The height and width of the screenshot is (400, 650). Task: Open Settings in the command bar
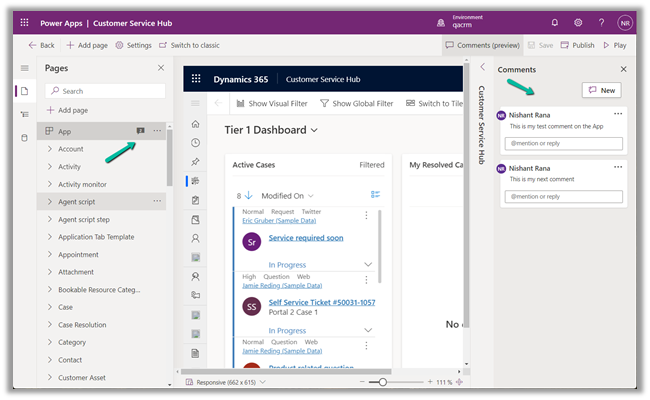[x=133, y=45]
